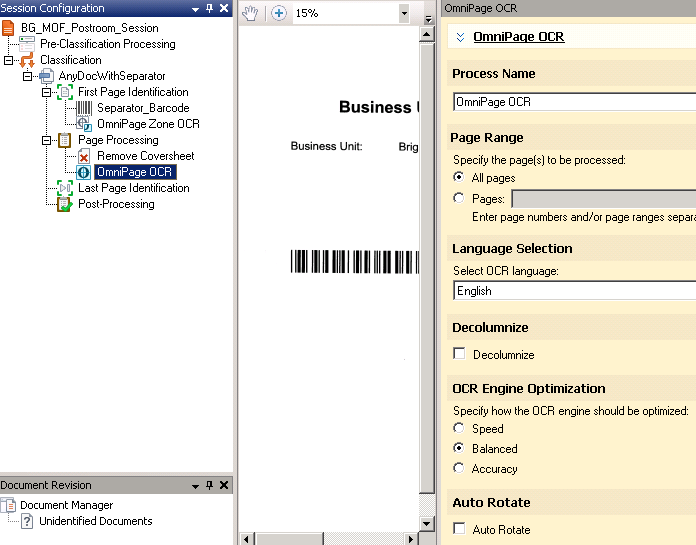This screenshot has height=545, width=696.
Task: Close the Document Revision panel
Action: click(224, 485)
